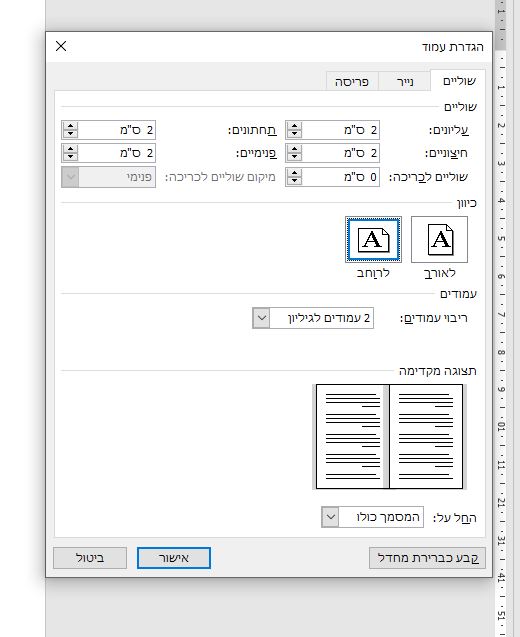Click the vertical ruler beside the dialog

pyautogui.click(x=501, y=318)
